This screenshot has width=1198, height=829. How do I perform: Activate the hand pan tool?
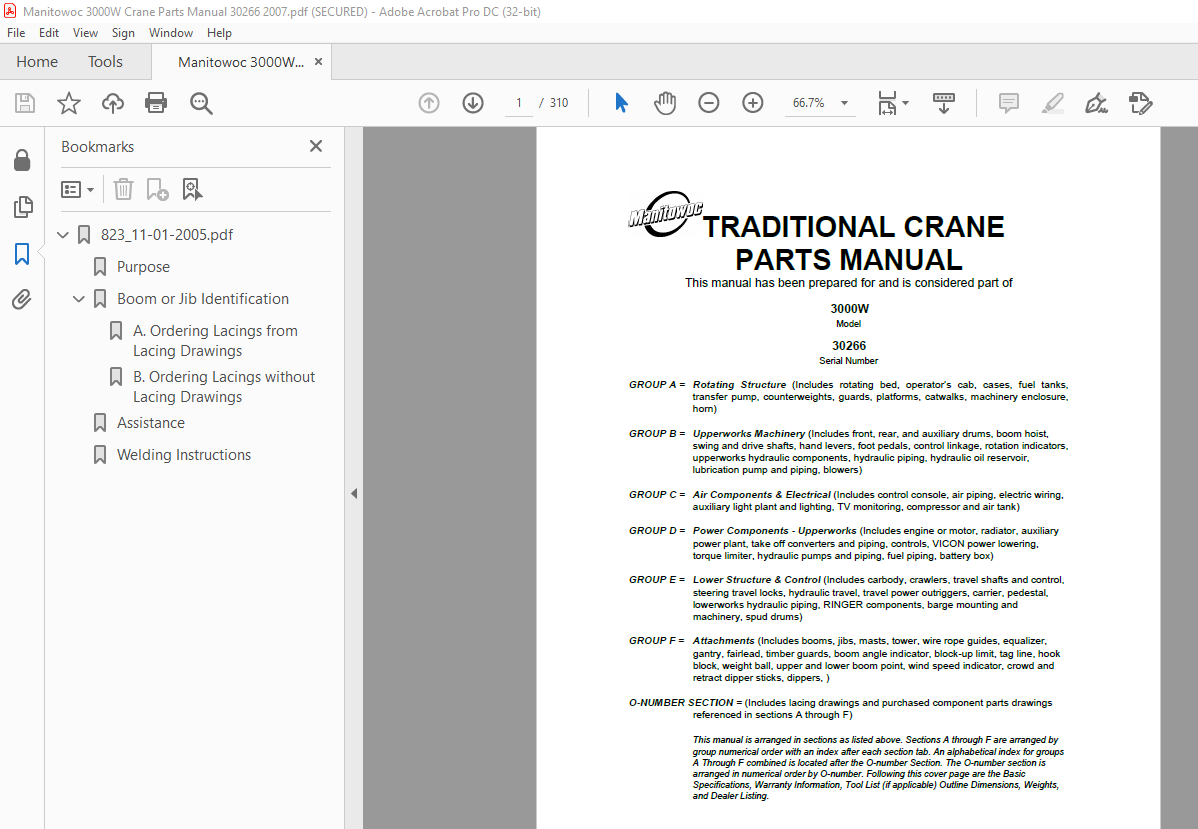coord(665,103)
